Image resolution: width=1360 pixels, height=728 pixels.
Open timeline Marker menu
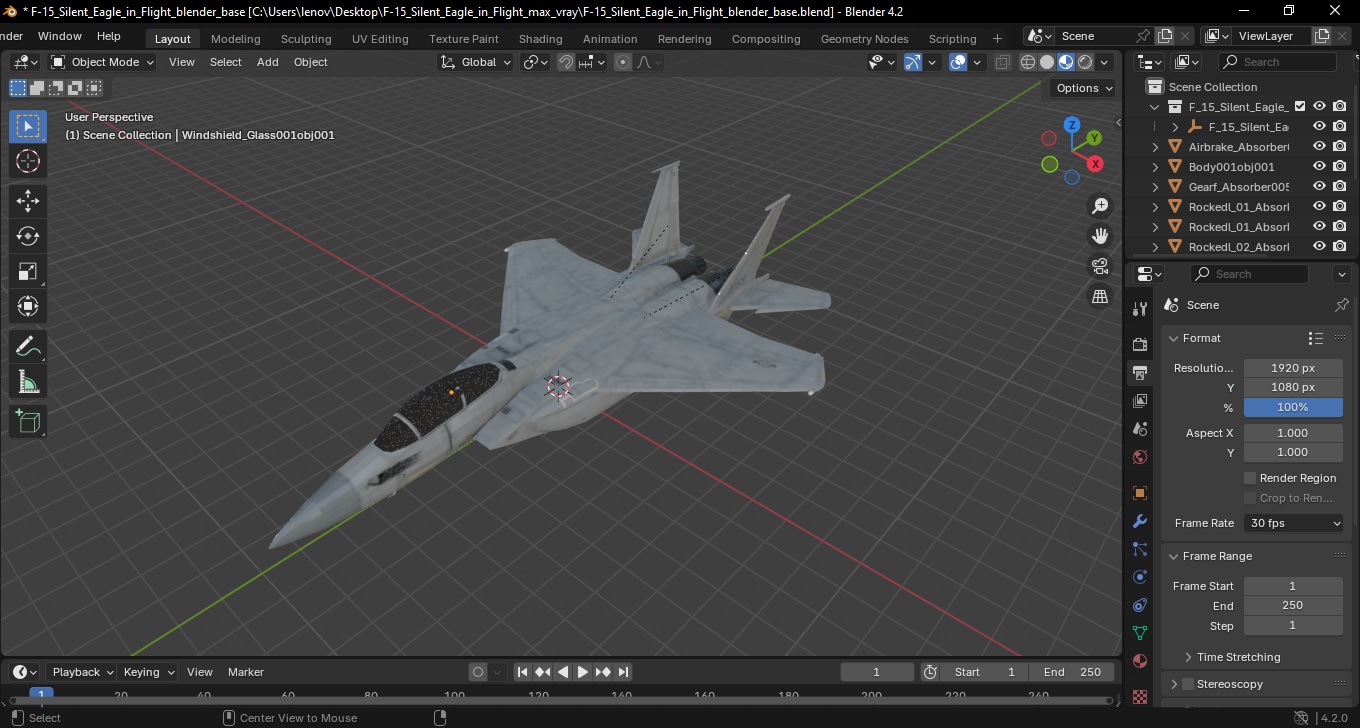246,672
